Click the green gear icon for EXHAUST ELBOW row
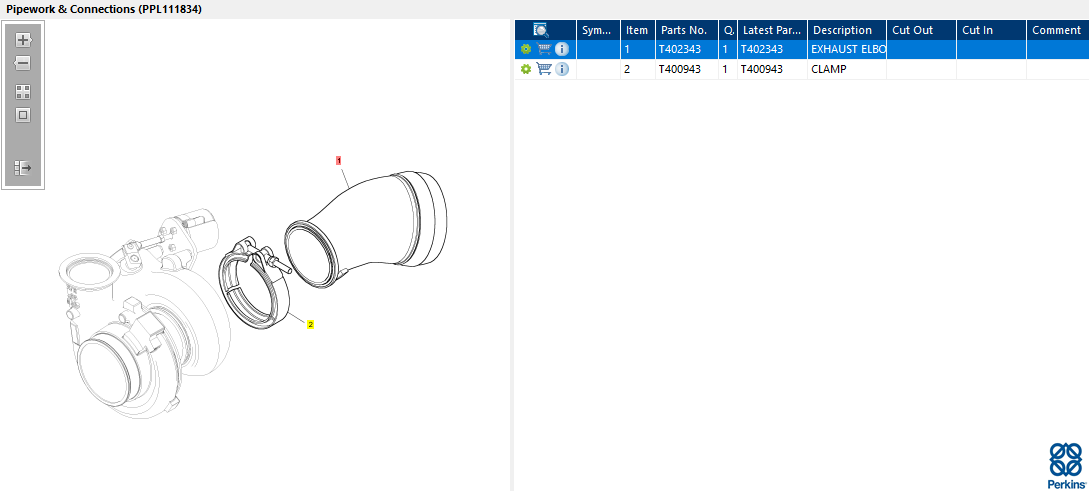The height and width of the screenshot is (491, 1089). point(526,49)
